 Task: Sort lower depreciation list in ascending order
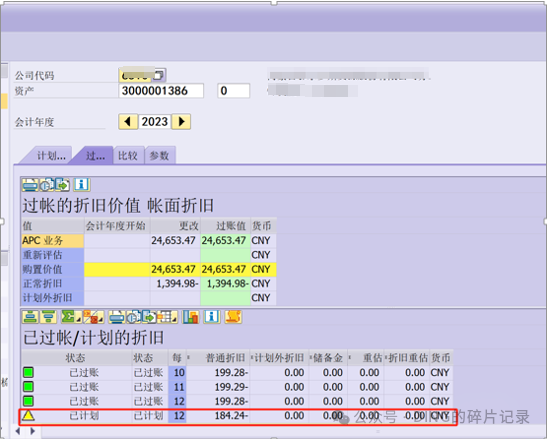tap(30, 317)
